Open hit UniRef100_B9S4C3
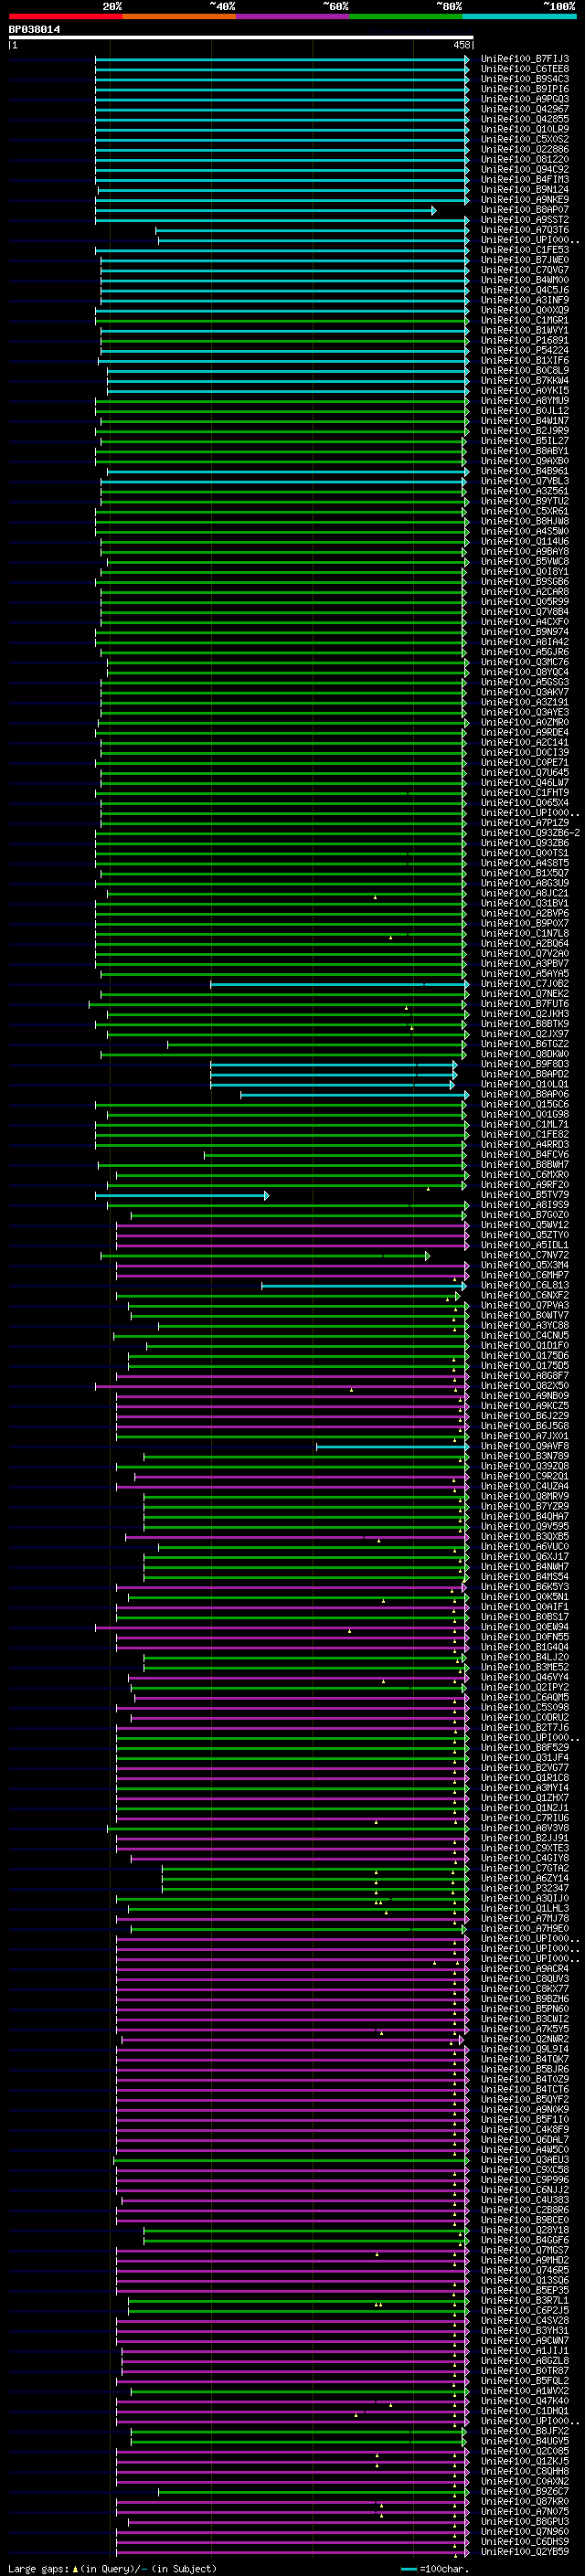 524,79
